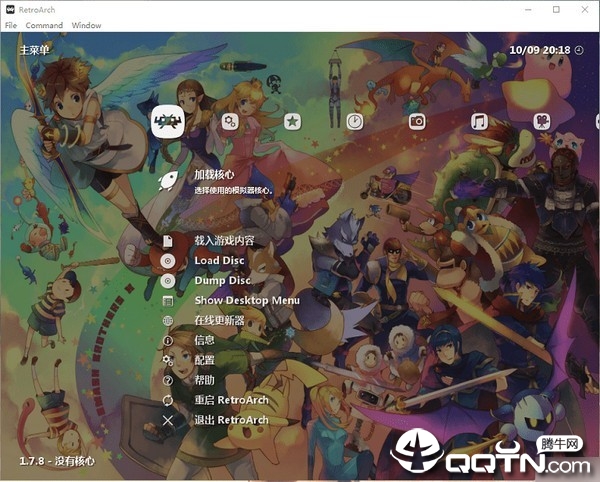
Task: Open the Command menu
Action: (x=44, y=25)
